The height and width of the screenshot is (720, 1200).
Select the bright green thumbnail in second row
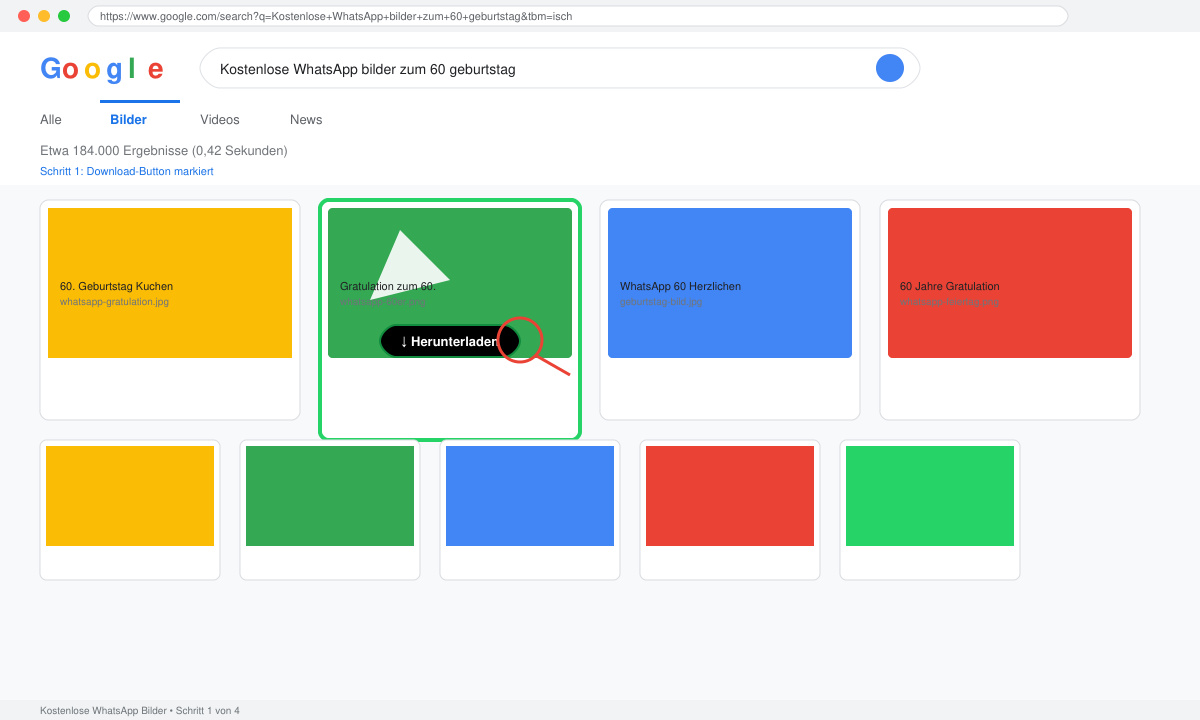tap(930, 496)
